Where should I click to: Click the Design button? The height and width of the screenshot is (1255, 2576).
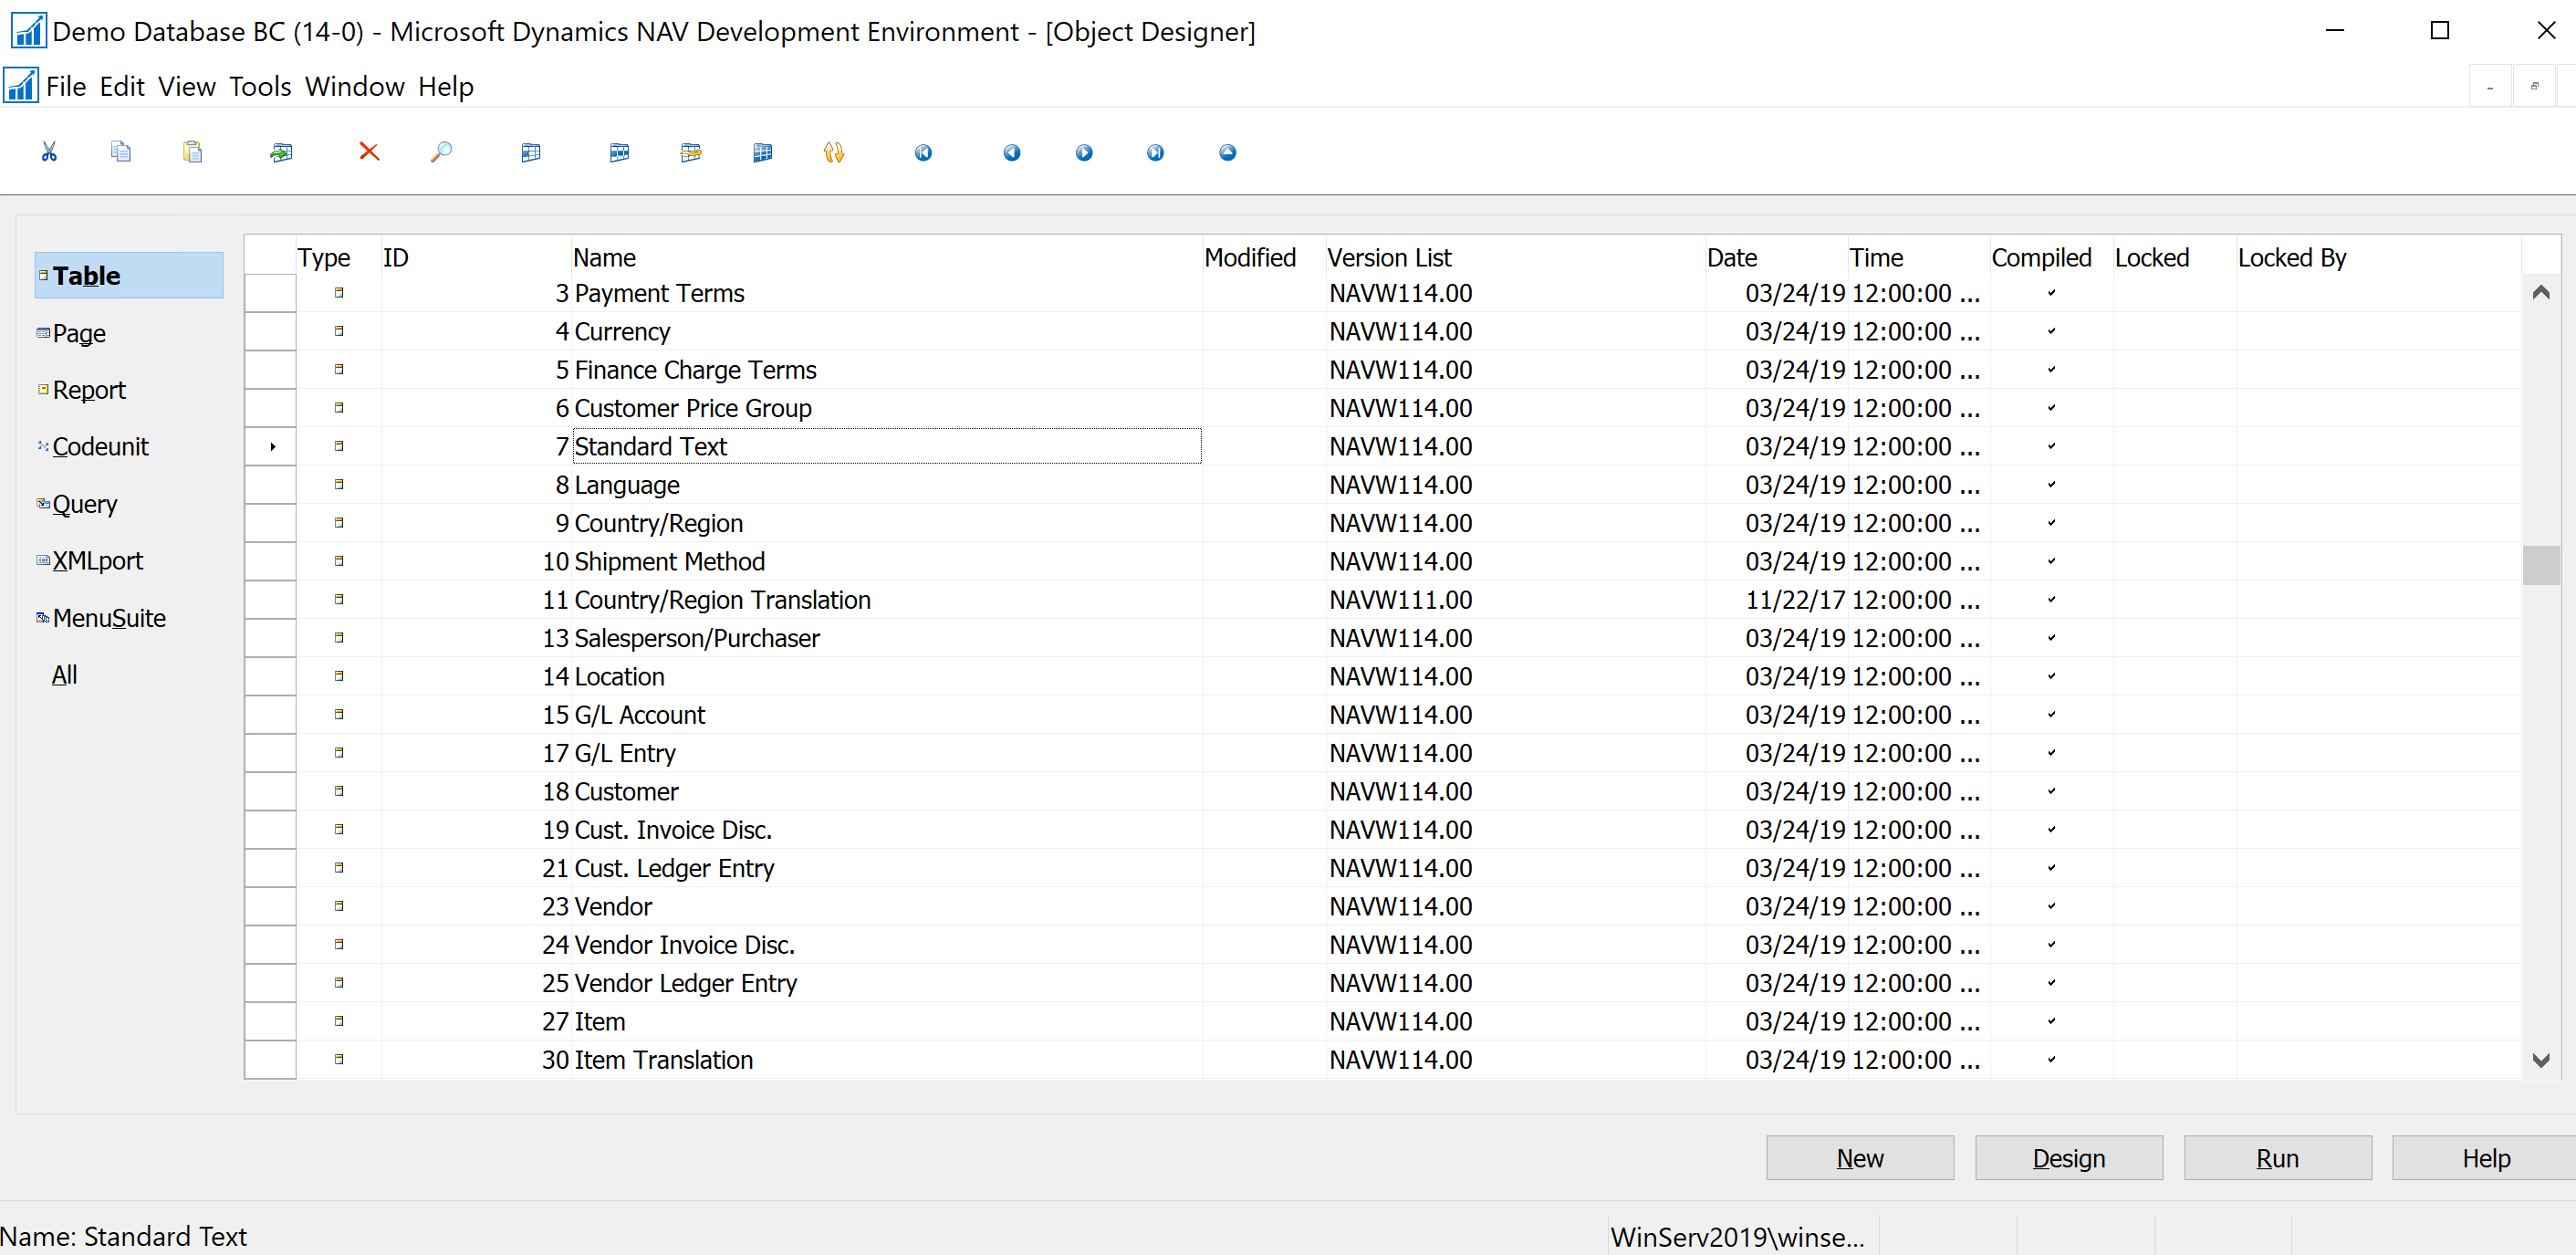[x=2069, y=1158]
